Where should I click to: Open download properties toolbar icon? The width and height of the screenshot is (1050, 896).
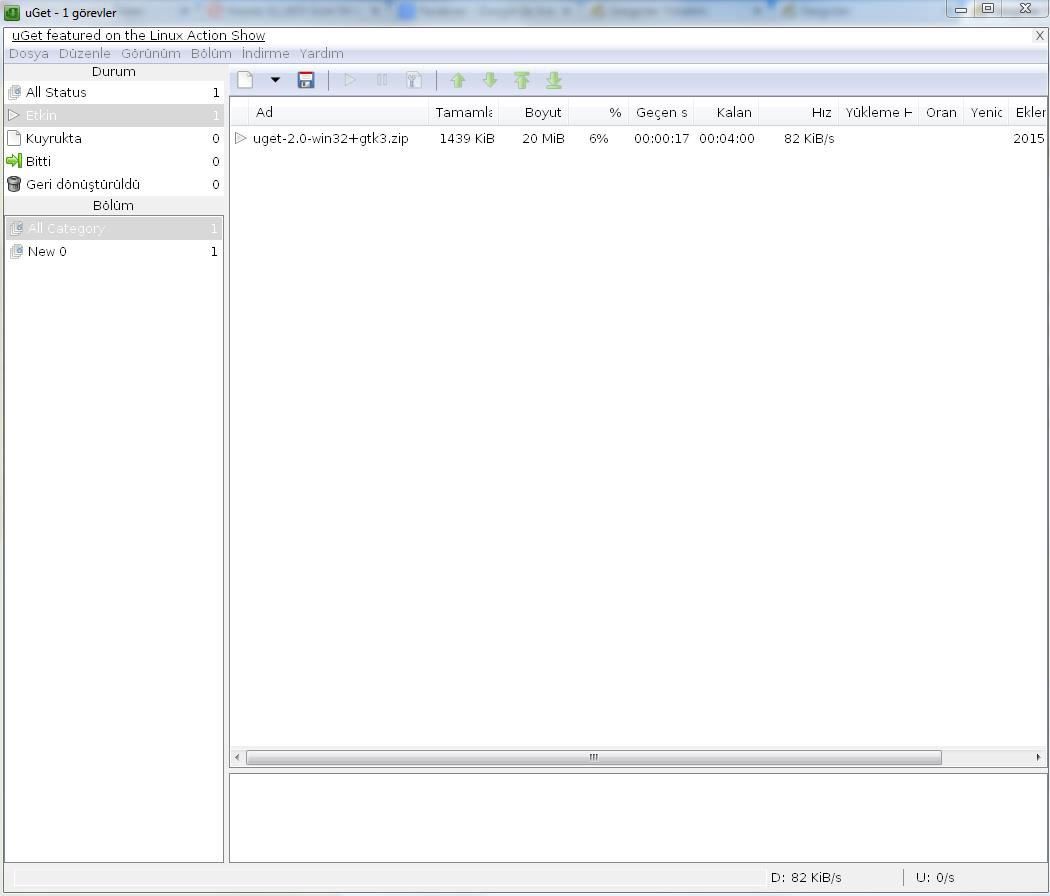414,80
